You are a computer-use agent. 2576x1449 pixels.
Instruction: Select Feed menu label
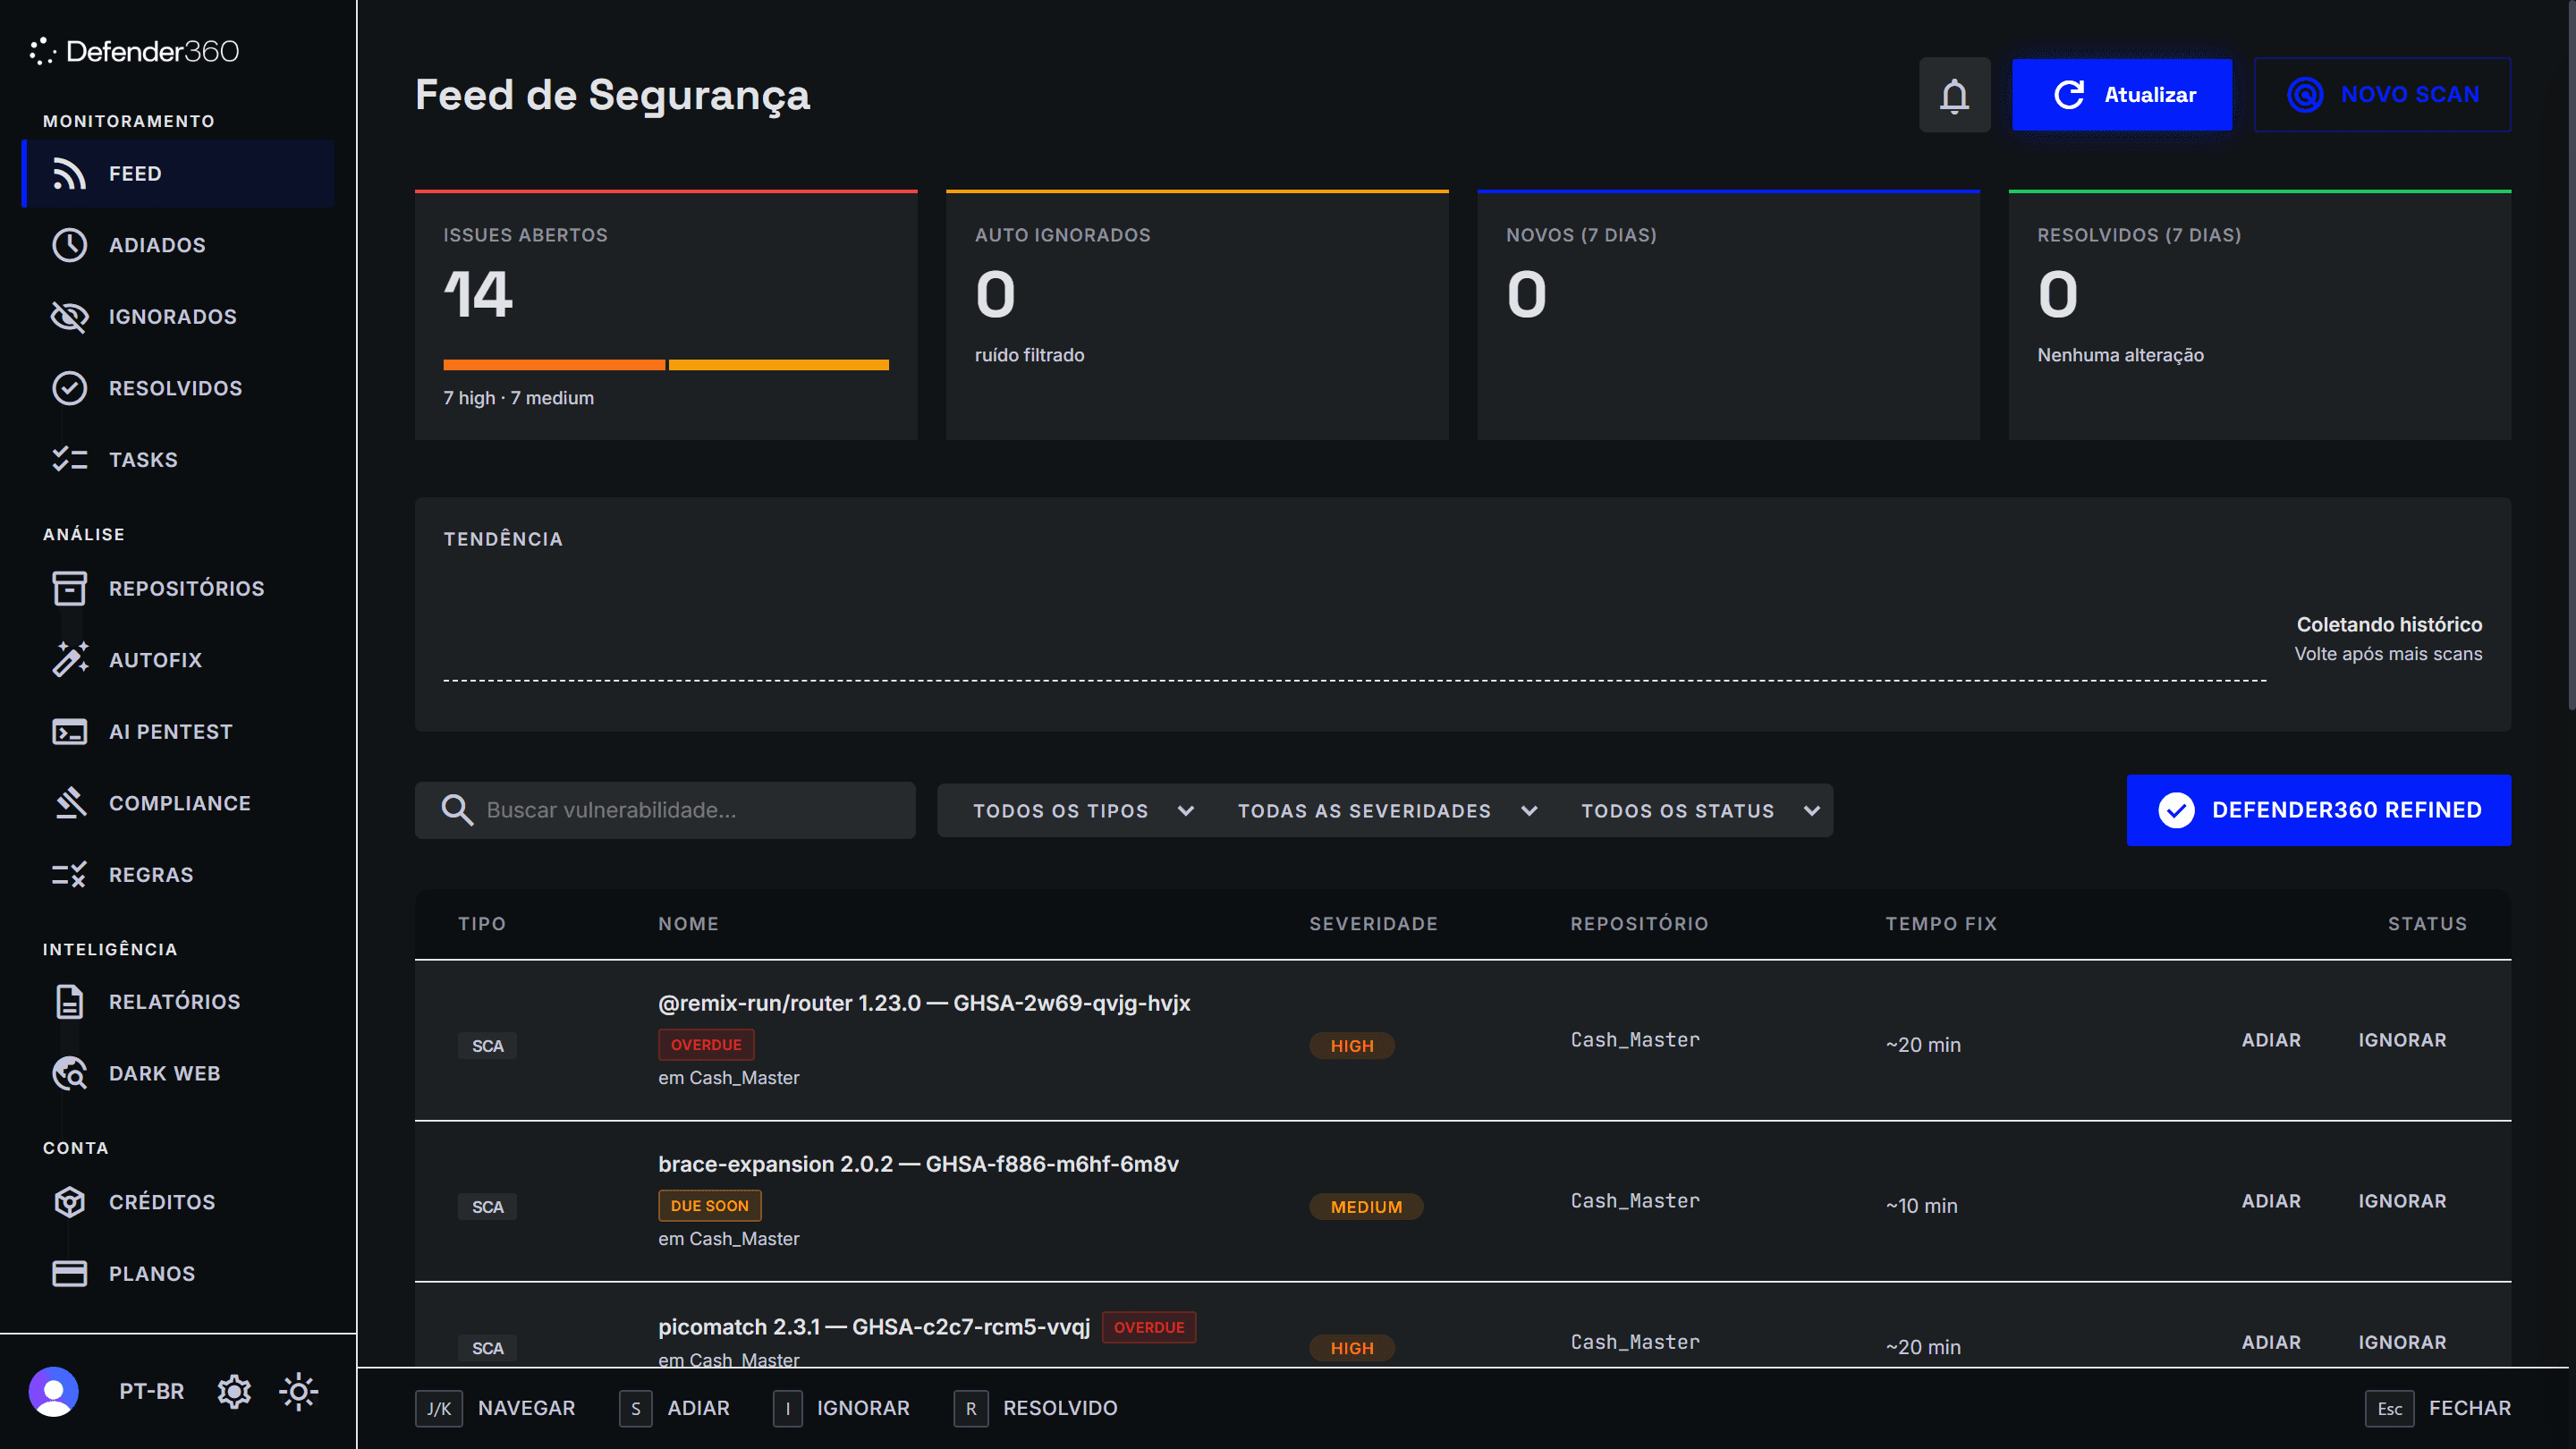[x=135, y=174]
